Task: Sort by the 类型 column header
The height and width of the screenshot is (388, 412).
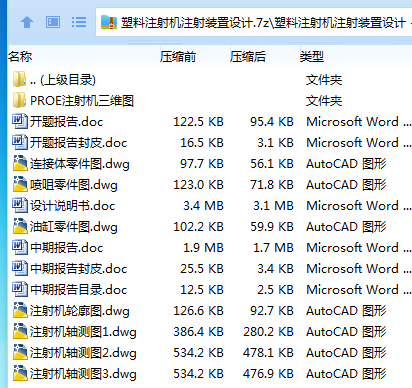Action: [312, 57]
